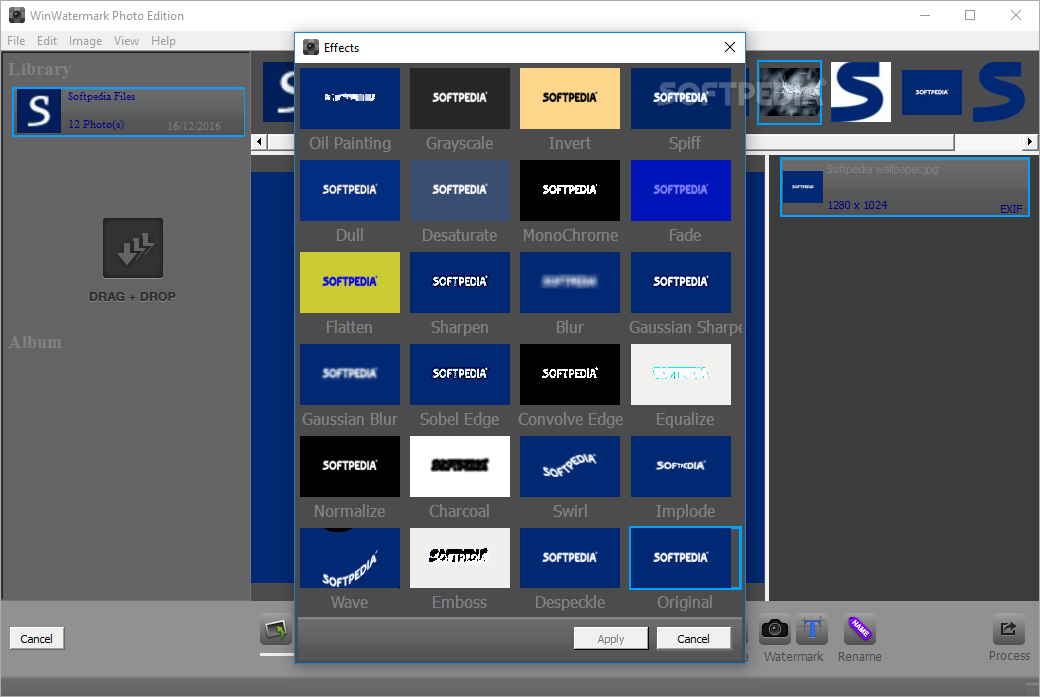Click the Cancel button in main window
Image resolution: width=1040 pixels, height=697 pixels.
36,639
